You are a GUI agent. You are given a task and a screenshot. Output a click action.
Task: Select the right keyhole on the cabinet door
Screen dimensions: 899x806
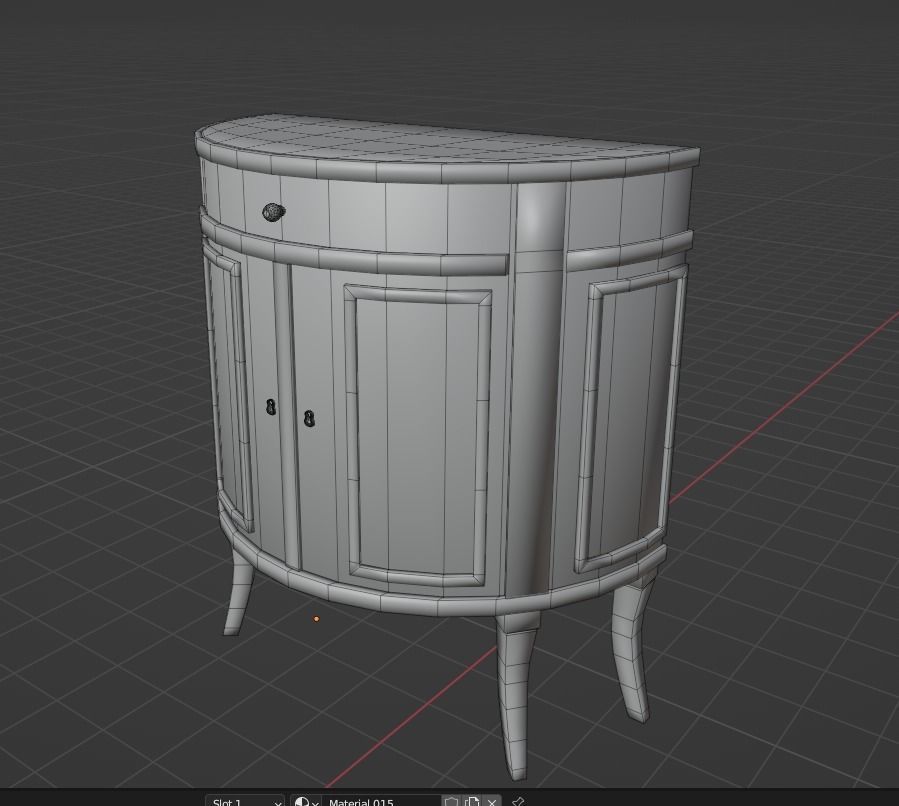coord(309,418)
